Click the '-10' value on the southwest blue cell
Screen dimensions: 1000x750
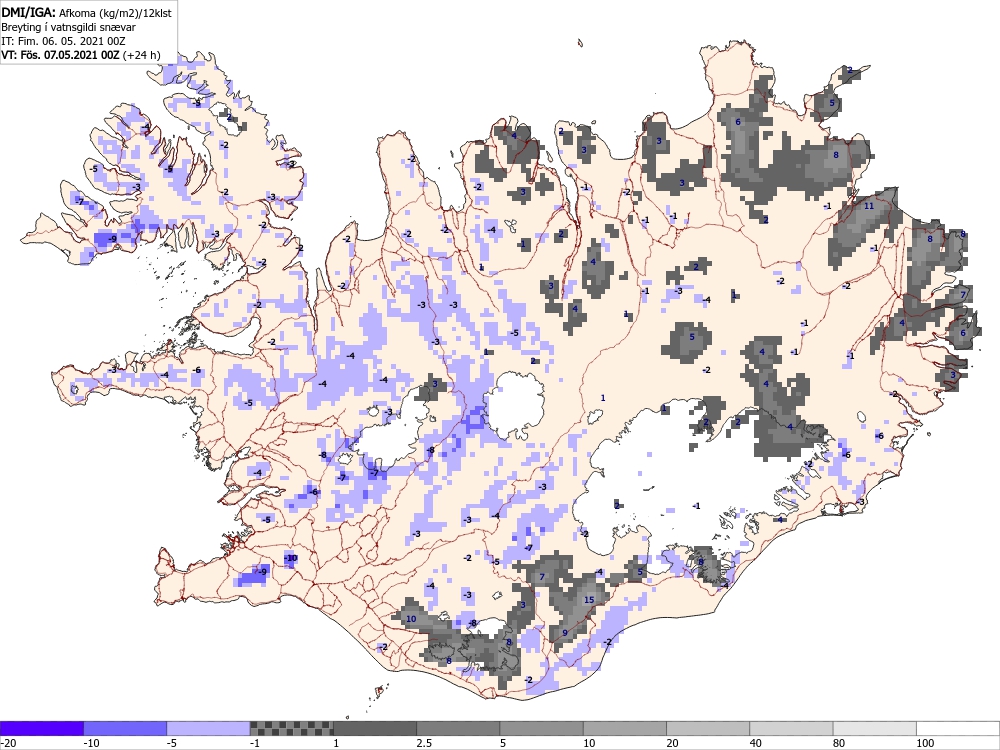tap(290, 558)
